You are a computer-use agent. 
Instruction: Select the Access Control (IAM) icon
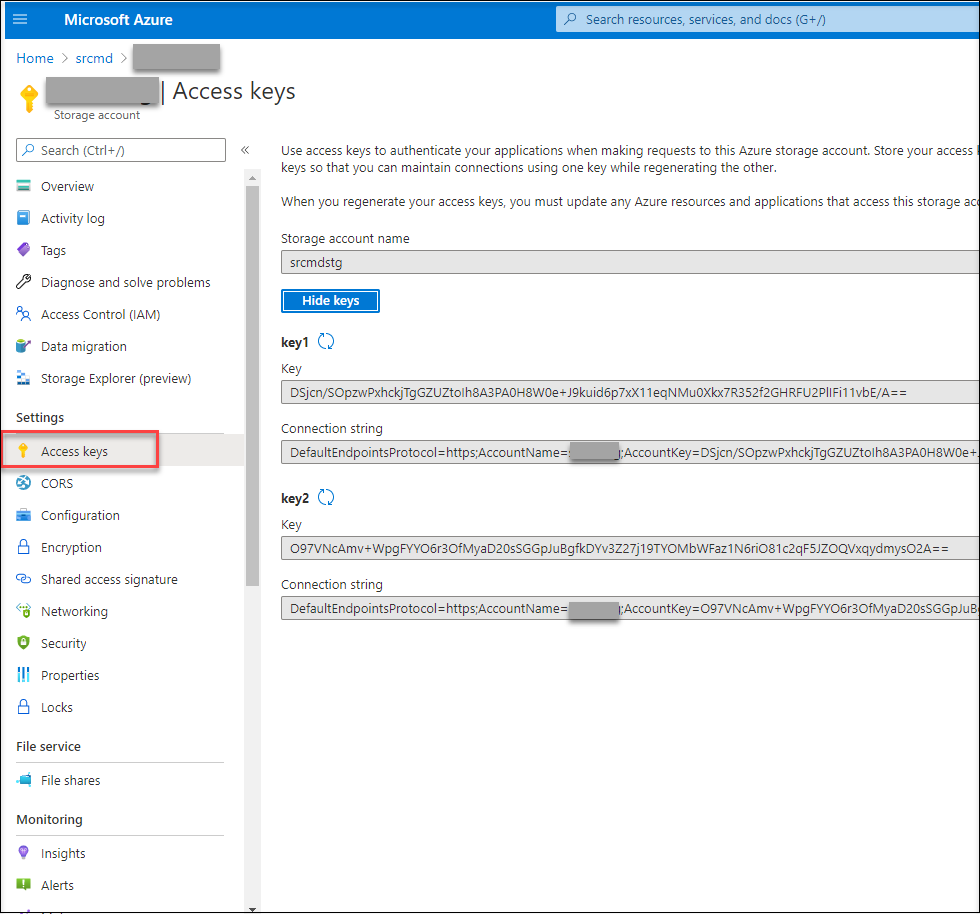(x=24, y=314)
